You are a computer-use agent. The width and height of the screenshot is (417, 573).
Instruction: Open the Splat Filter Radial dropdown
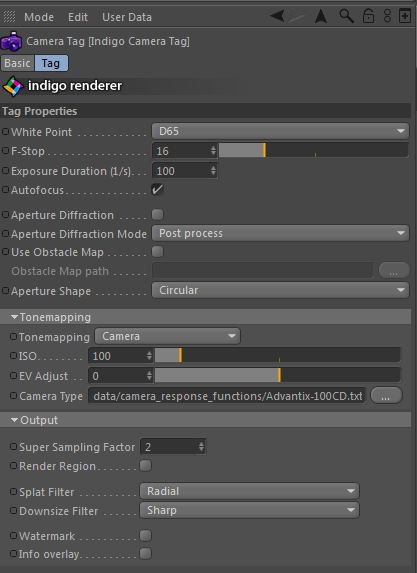249,492
